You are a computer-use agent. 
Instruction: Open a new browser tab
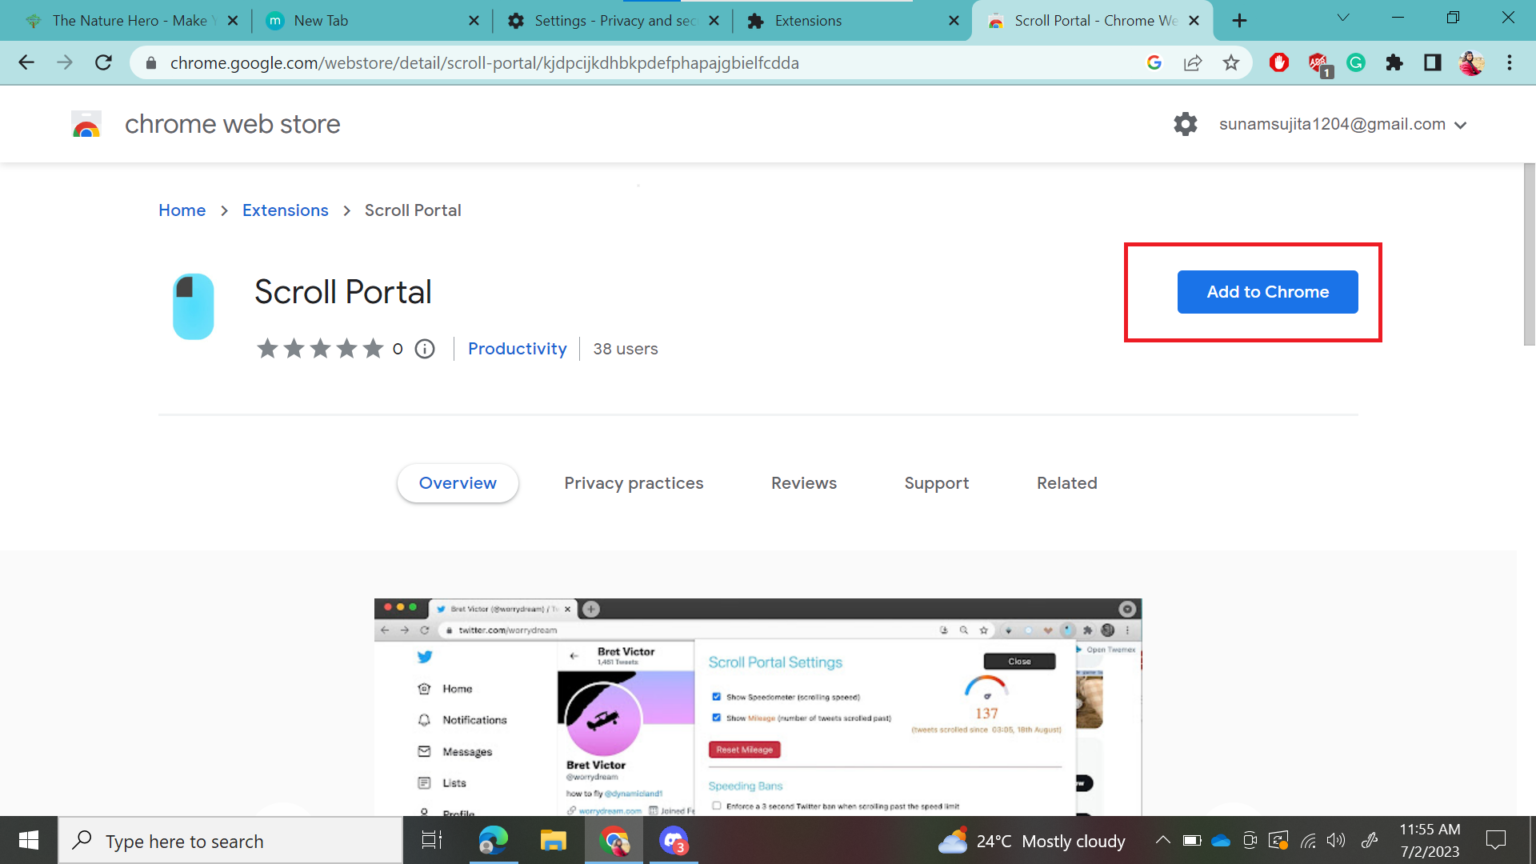click(x=1239, y=20)
